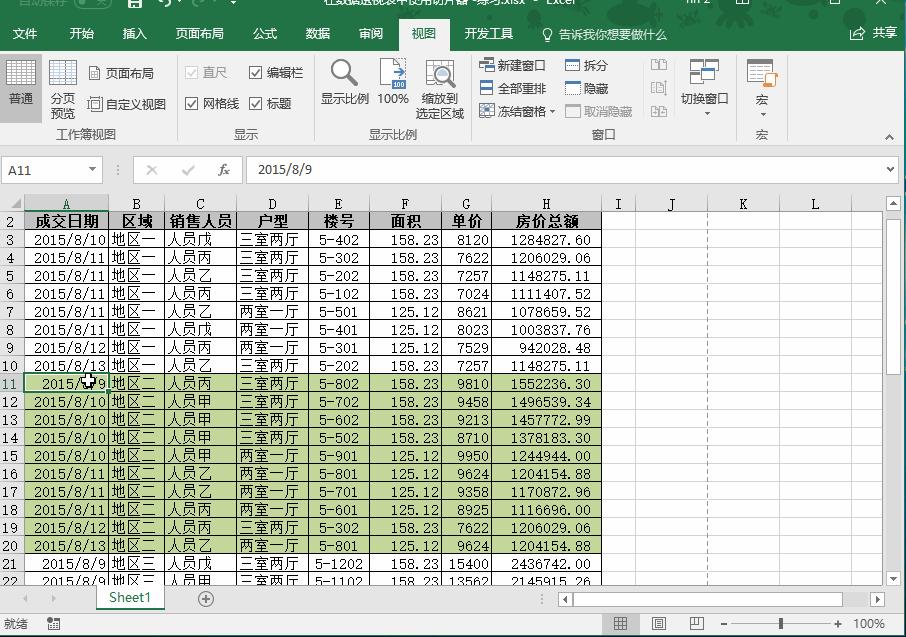Click the Zoom (显示比例) magnifier icon

coord(343,80)
